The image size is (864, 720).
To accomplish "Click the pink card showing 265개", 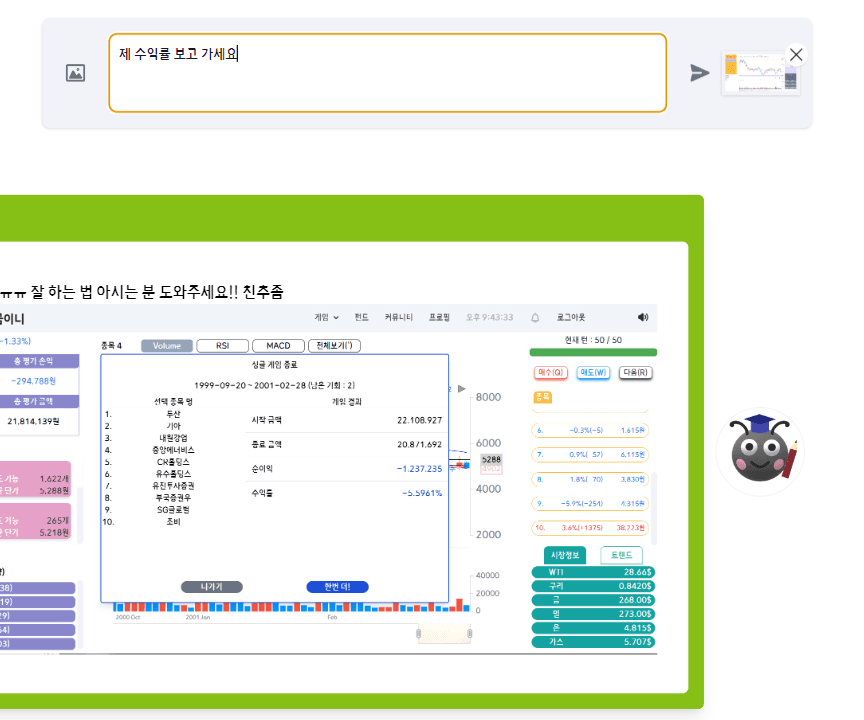I will click(36, 521).
